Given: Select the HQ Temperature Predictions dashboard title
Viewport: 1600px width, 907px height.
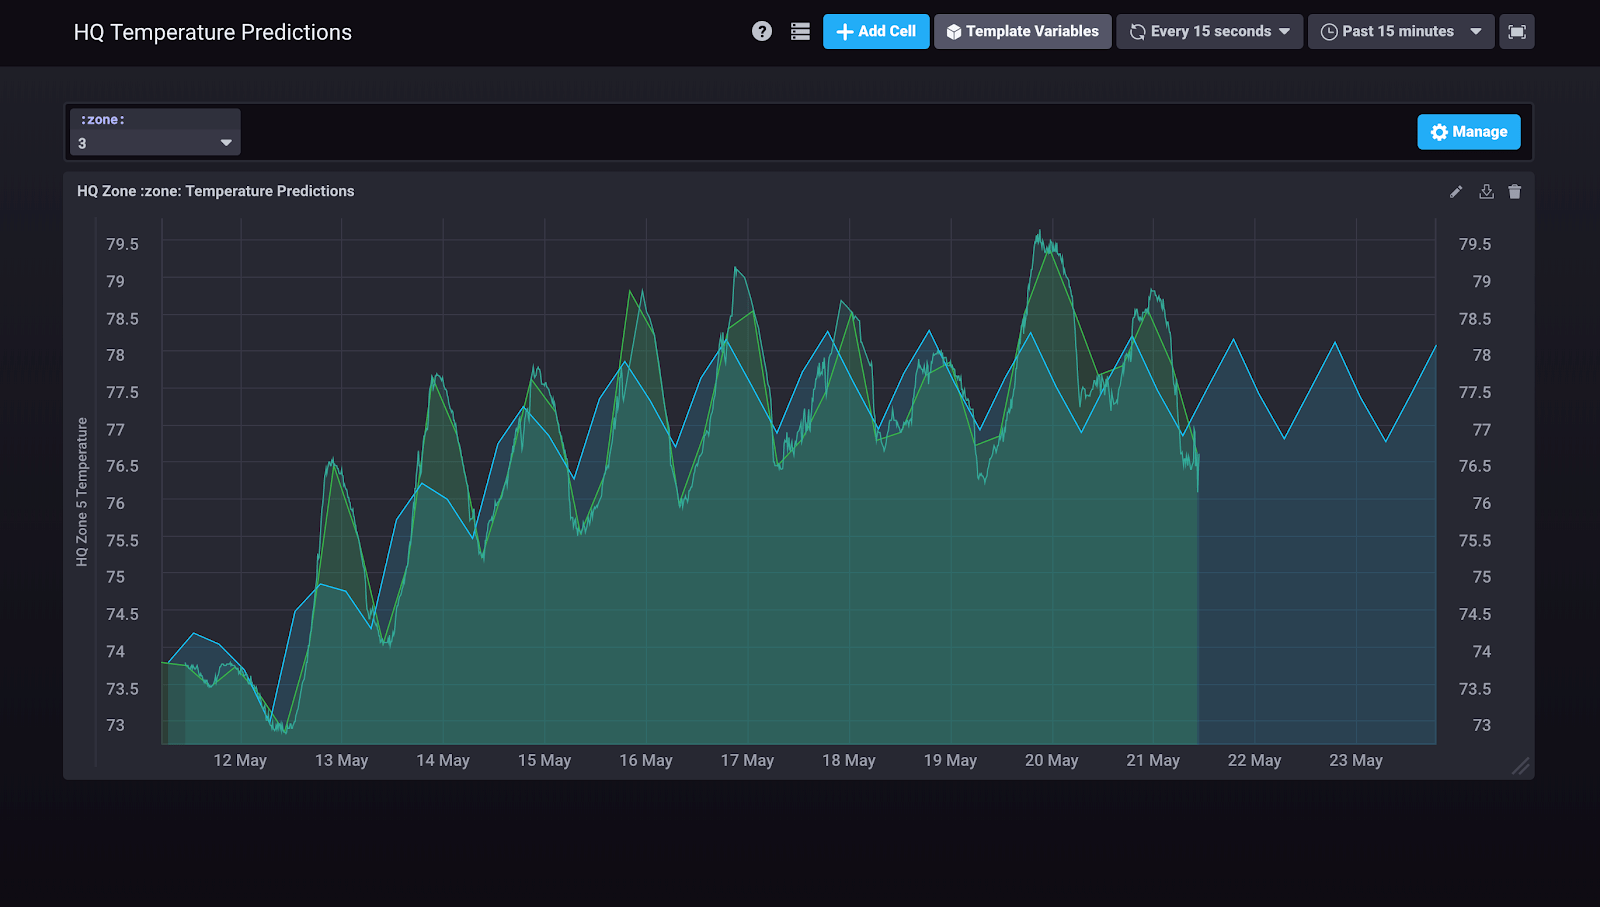Looking at the screenshot, I should tap(212, 31).
